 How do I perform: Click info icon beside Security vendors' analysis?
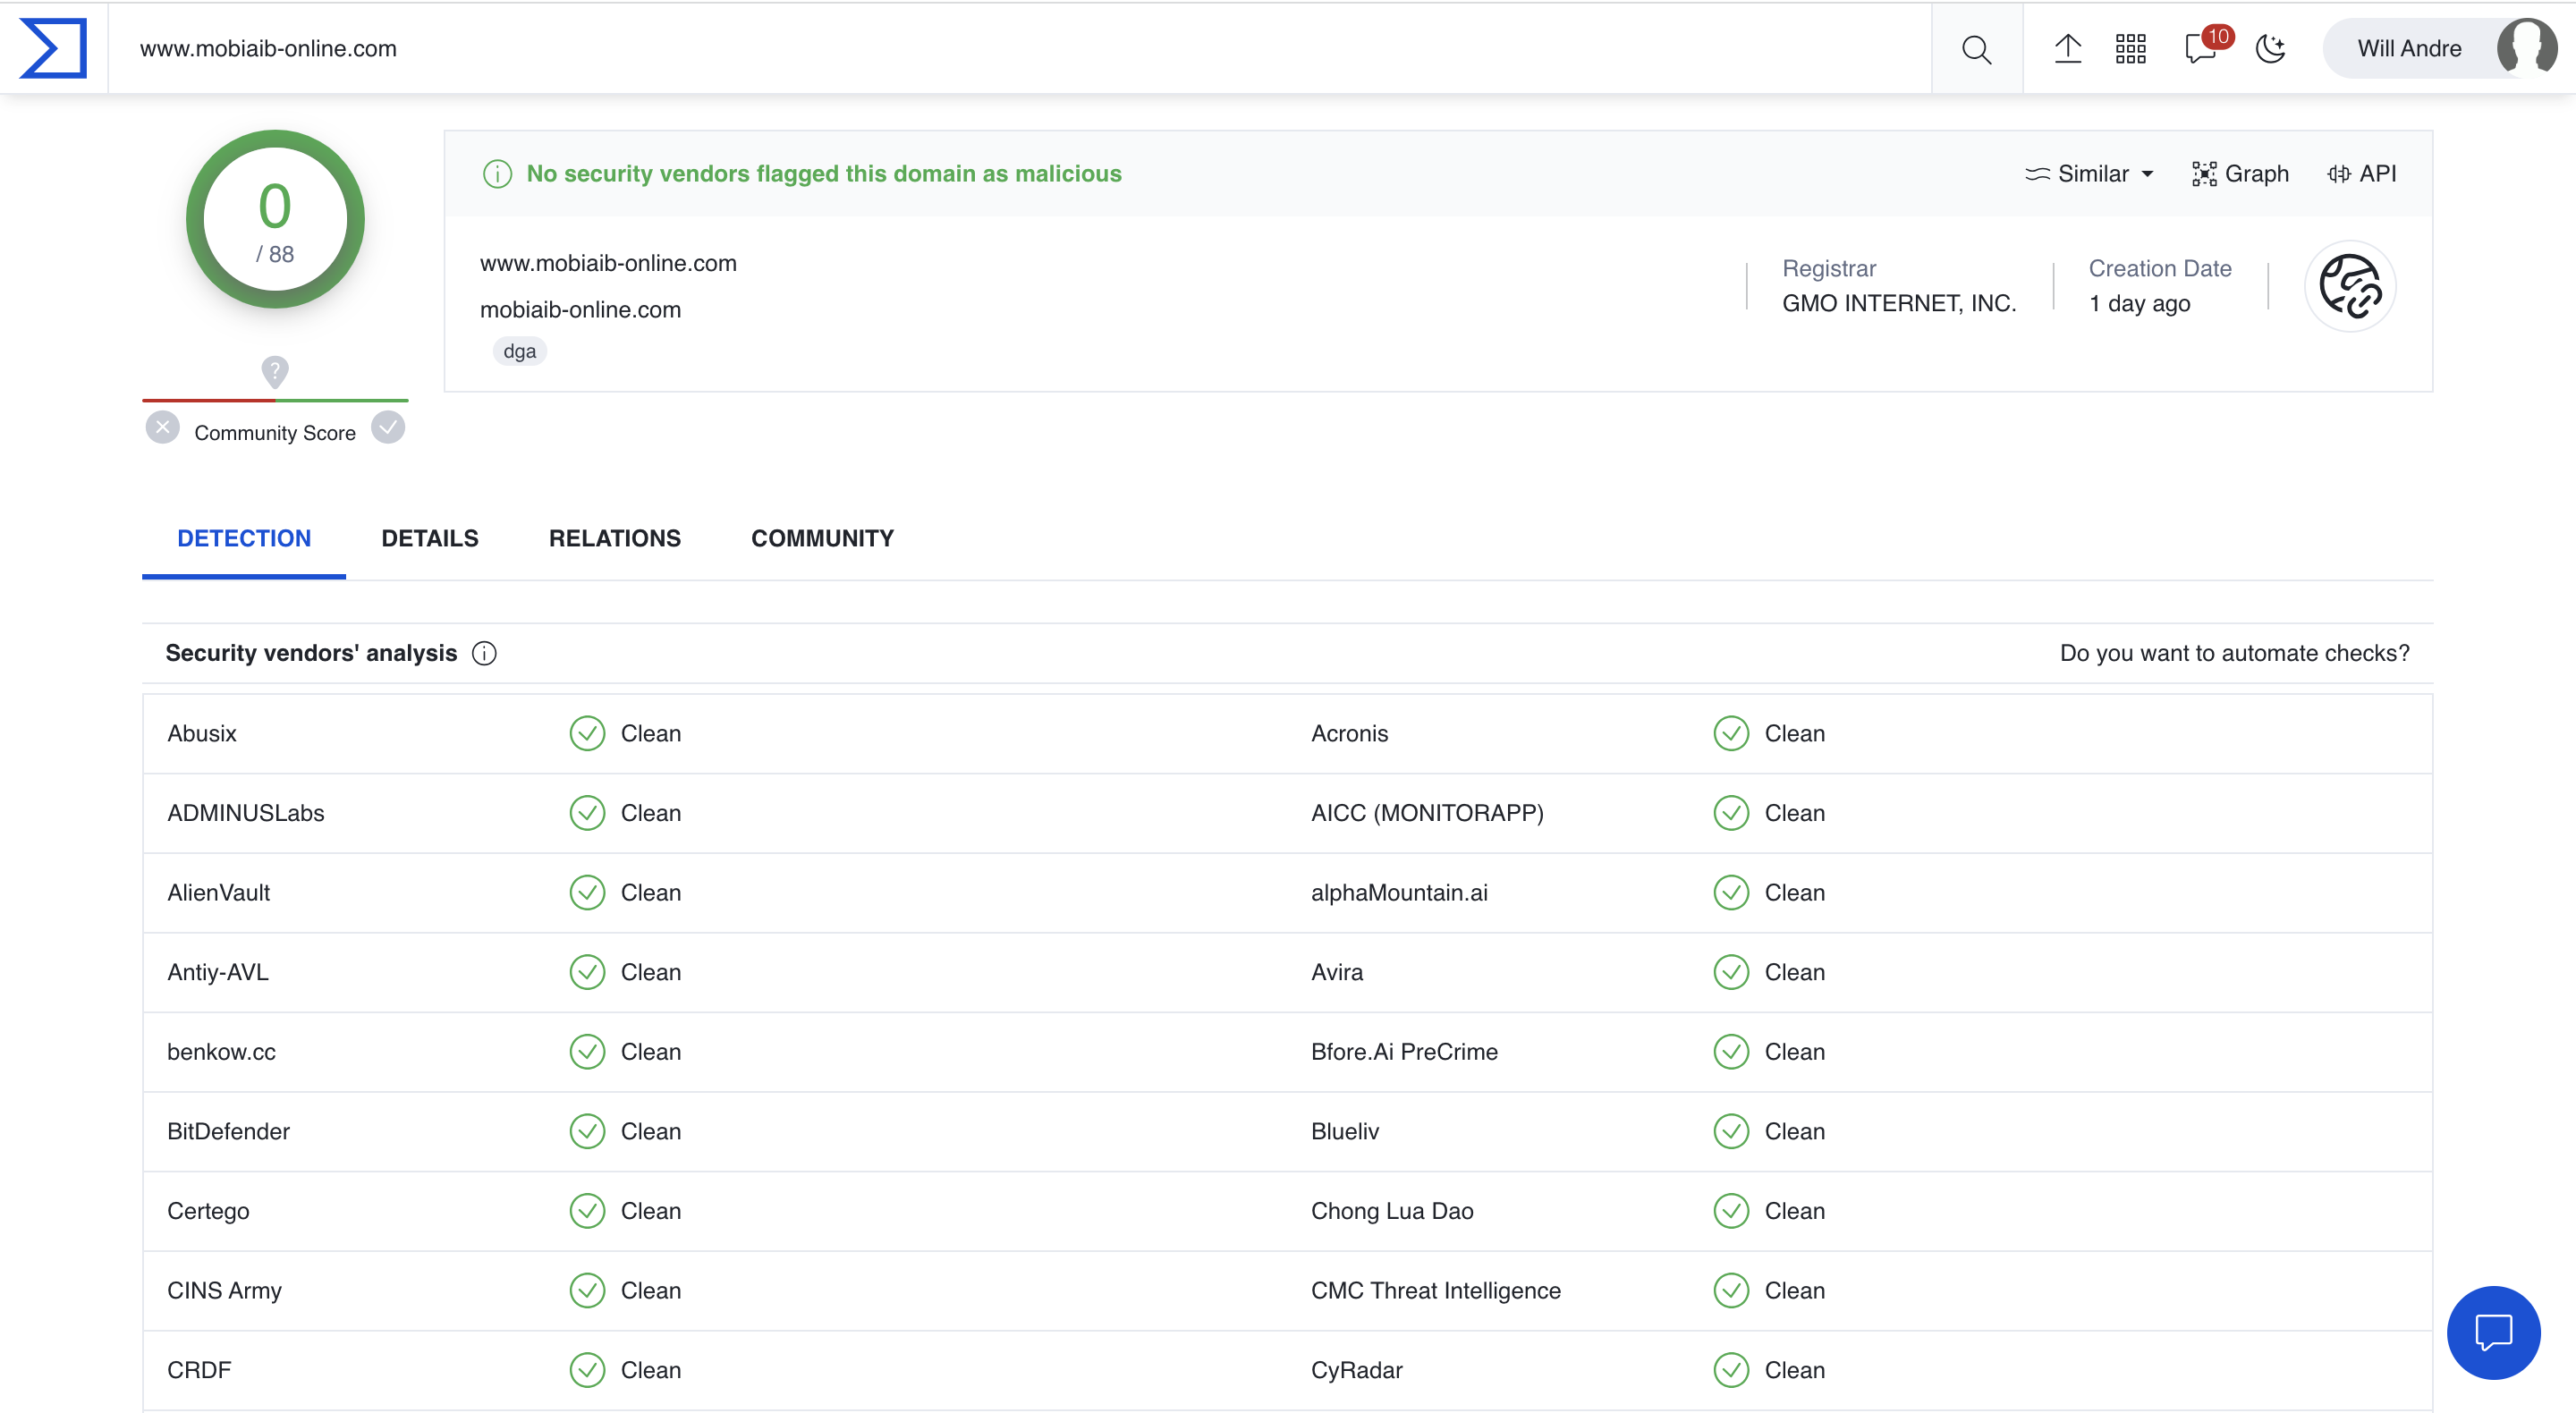[484, 653]
